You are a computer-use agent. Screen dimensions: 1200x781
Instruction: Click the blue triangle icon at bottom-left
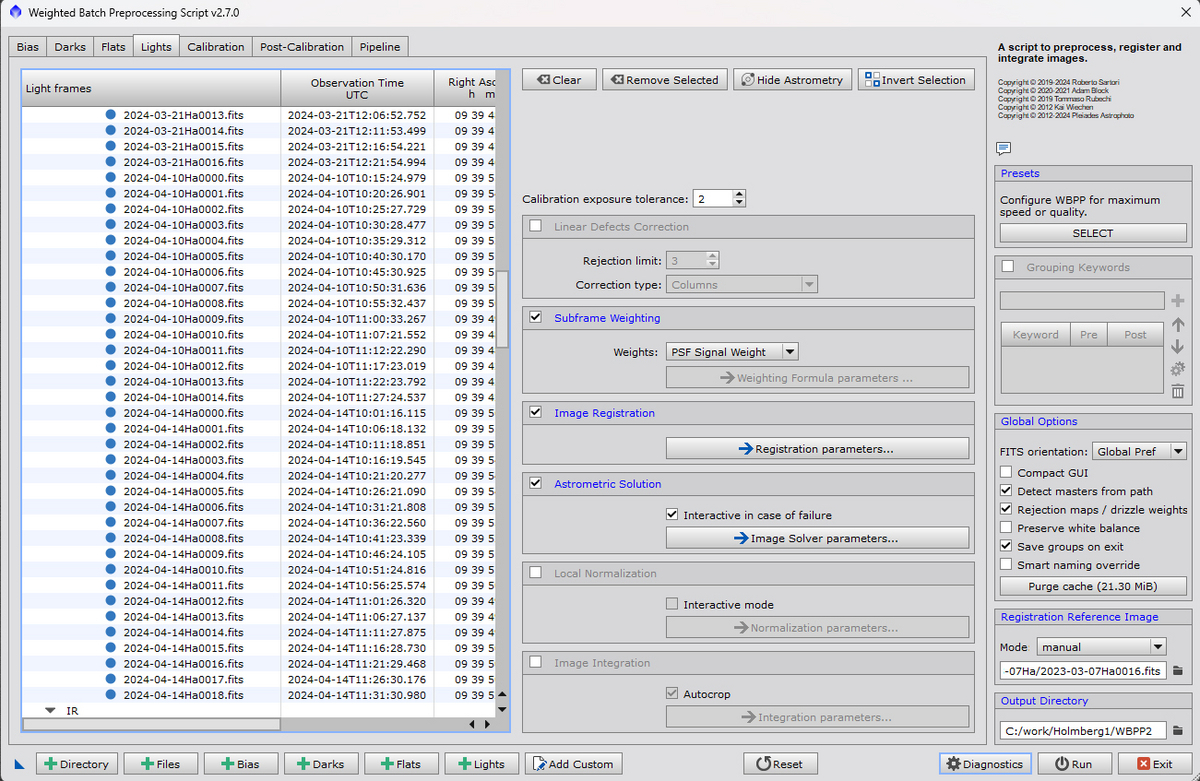click(19, 764)
